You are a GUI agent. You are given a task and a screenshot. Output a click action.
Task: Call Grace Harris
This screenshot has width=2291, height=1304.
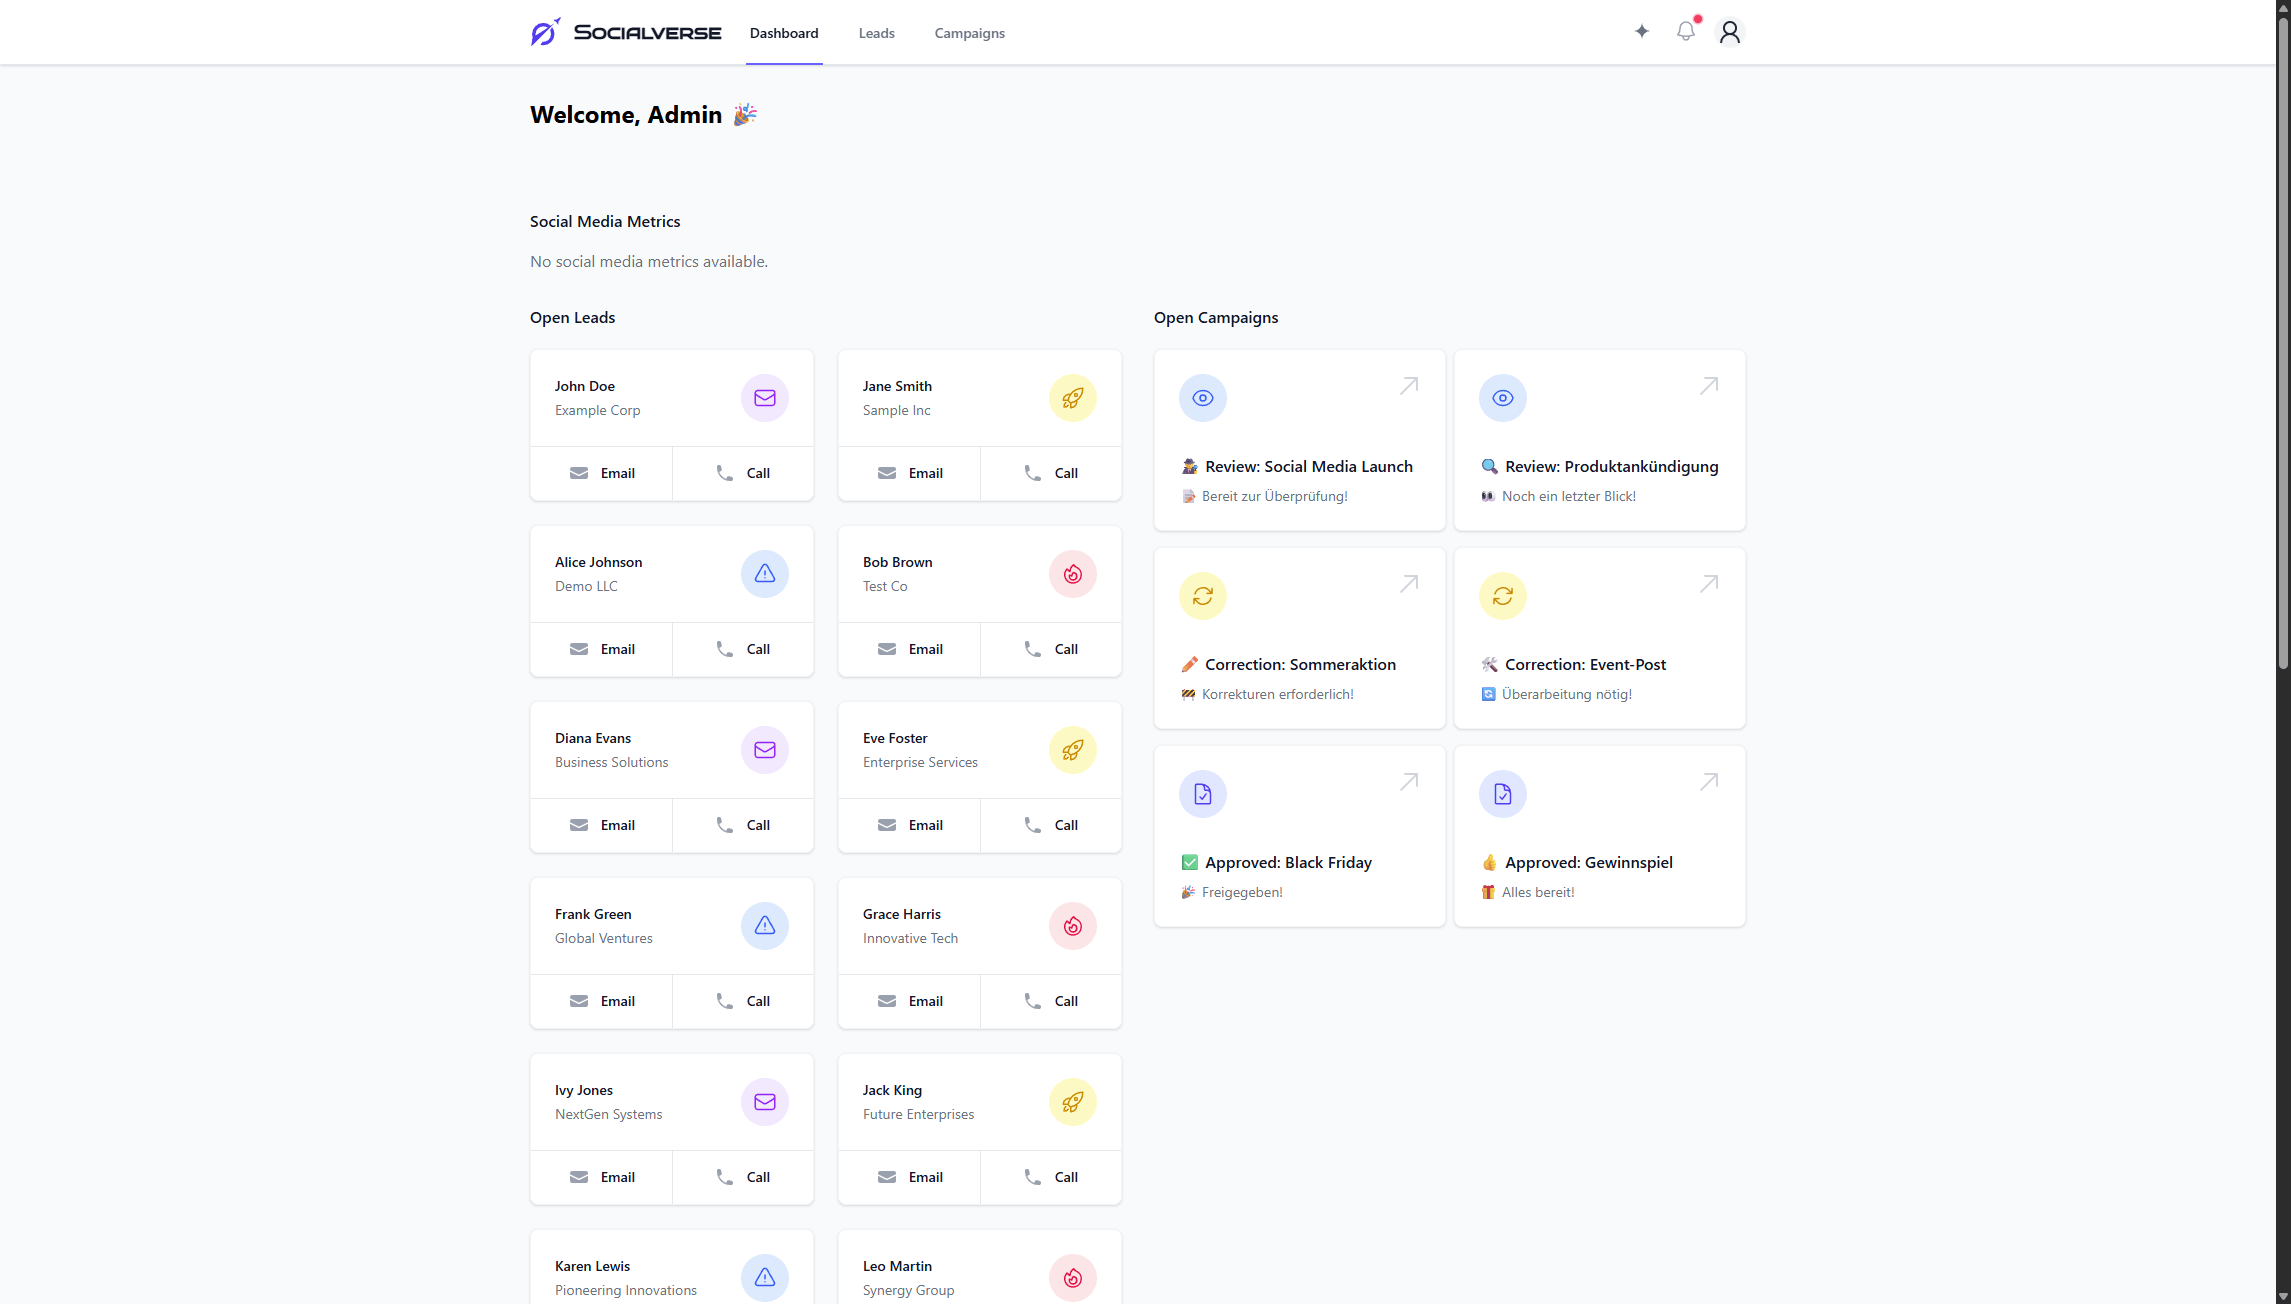[x=1051, y=1001]
